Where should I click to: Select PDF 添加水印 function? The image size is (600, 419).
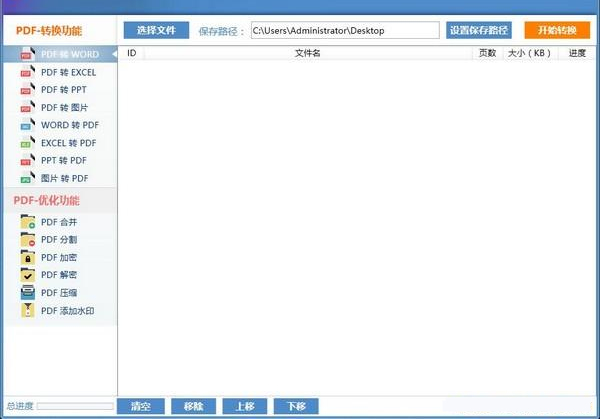click(60, 310)
